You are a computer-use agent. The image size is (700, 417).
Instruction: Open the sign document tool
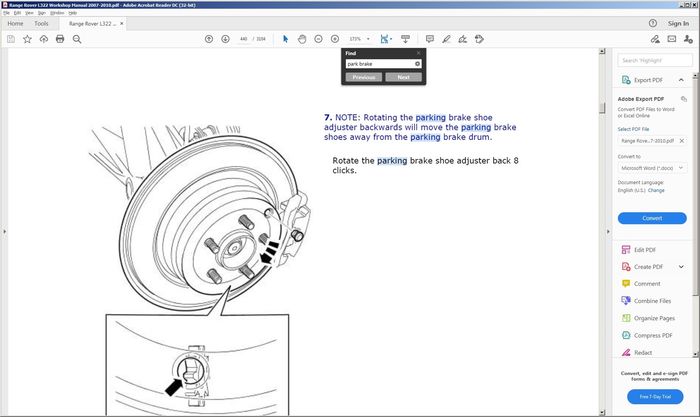tap(463, 39)
